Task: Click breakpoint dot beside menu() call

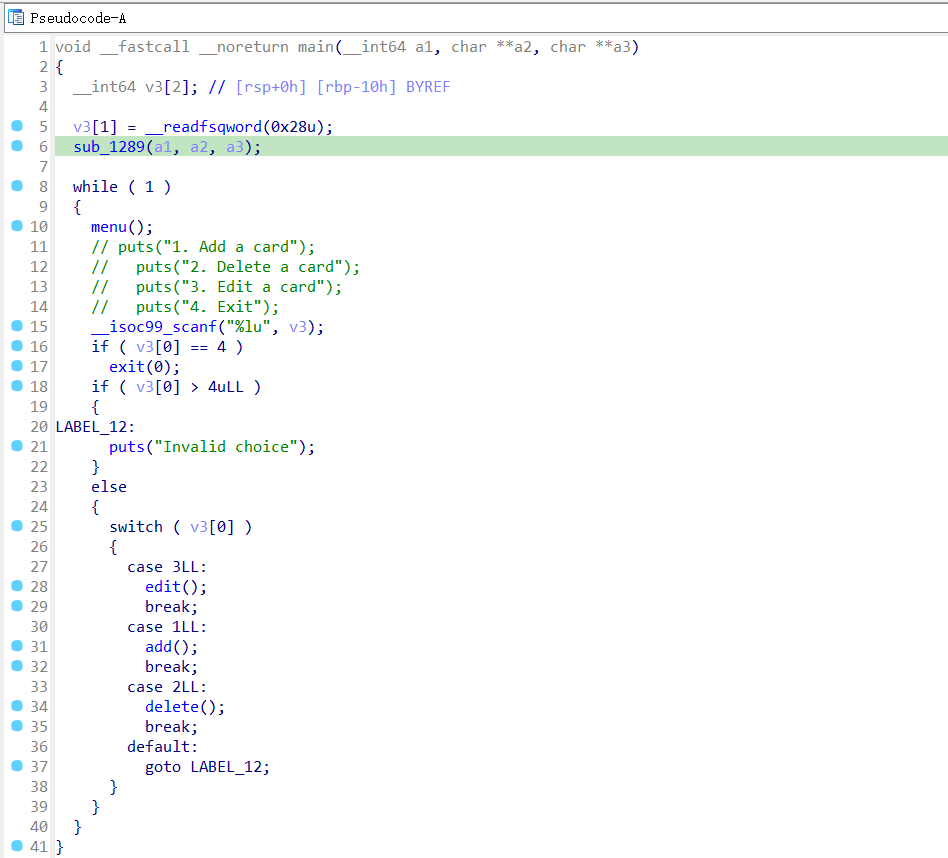Action: (x=17, y=226)
